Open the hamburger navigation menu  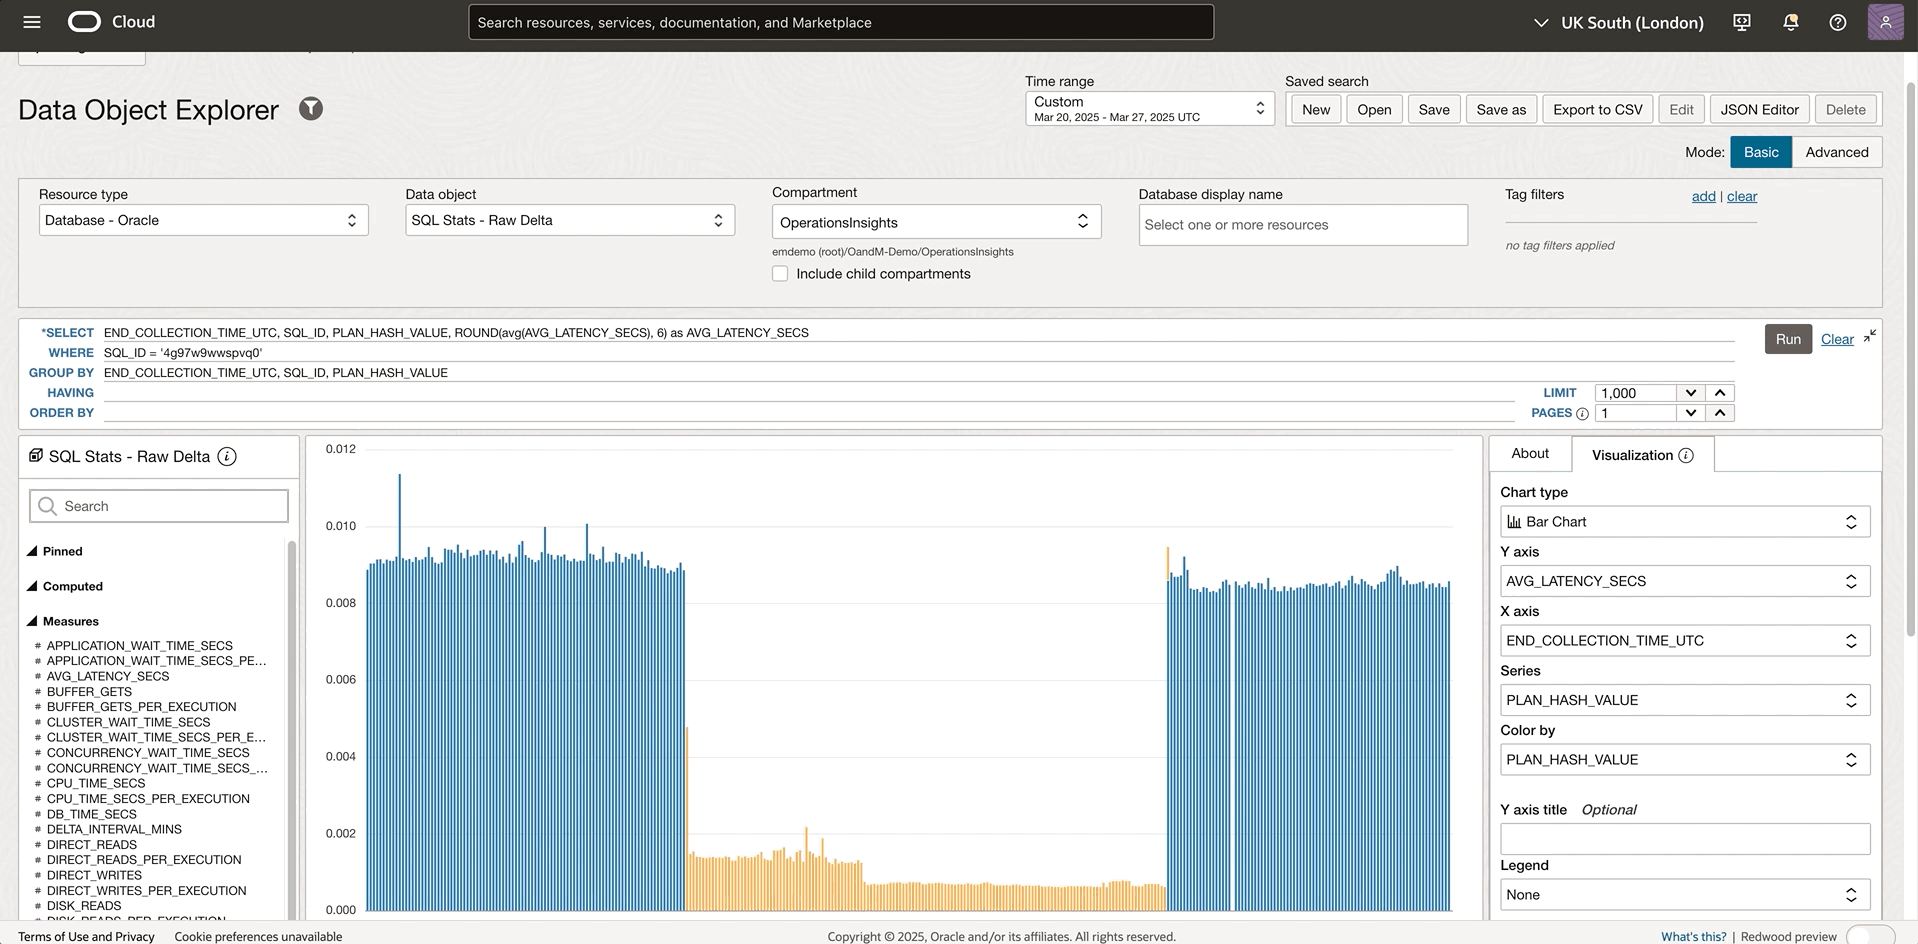[x=32, y=22]
